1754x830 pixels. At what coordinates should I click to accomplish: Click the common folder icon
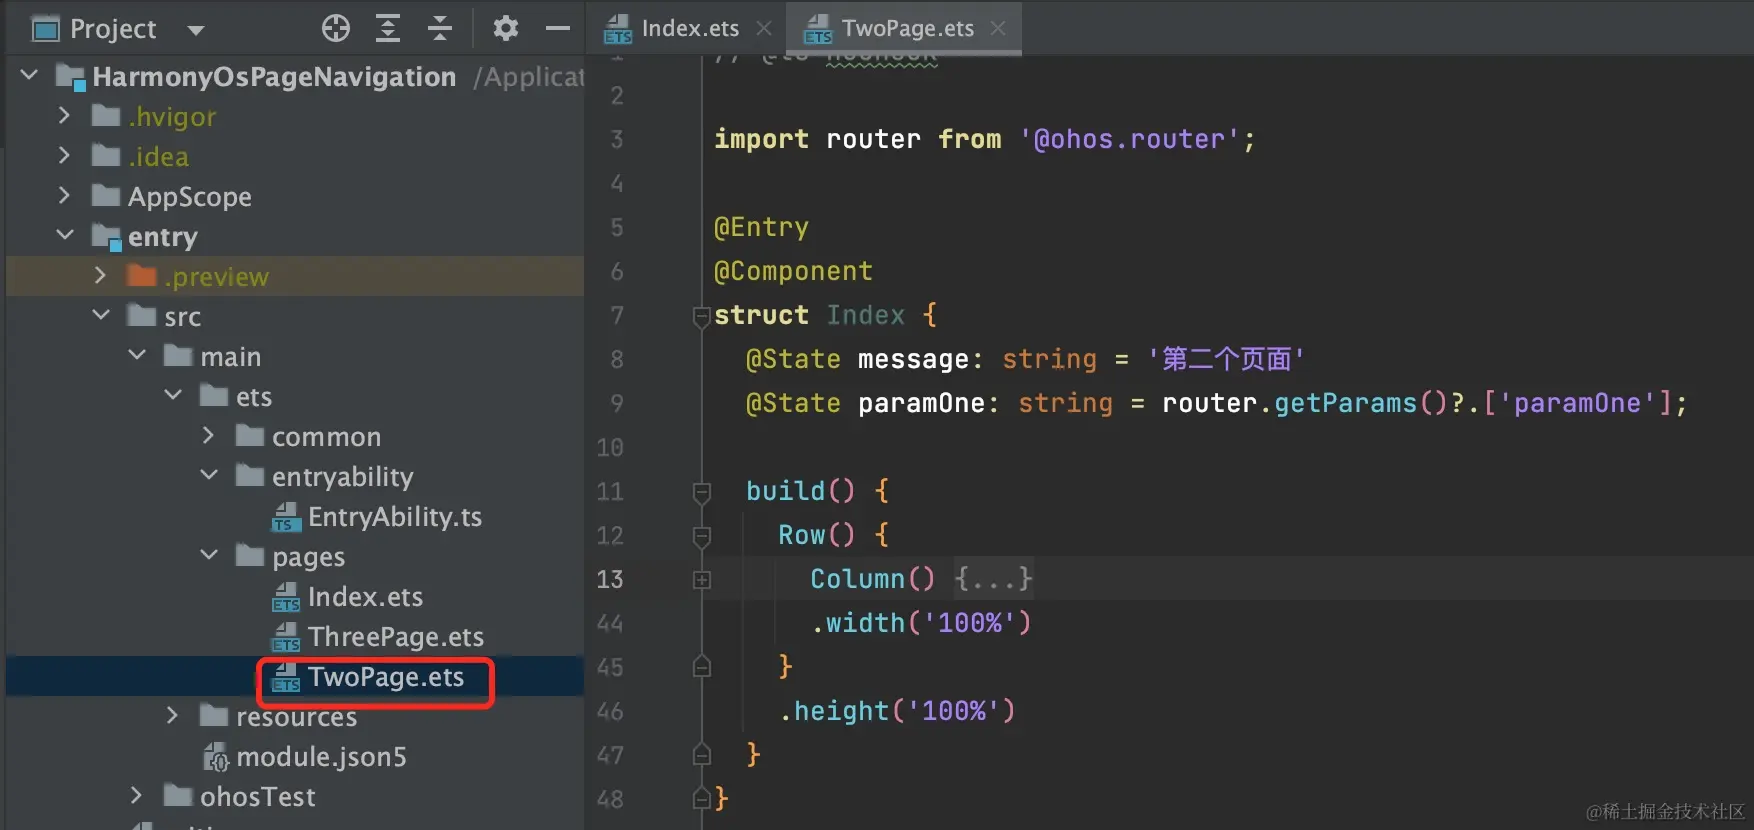point(250,436)
